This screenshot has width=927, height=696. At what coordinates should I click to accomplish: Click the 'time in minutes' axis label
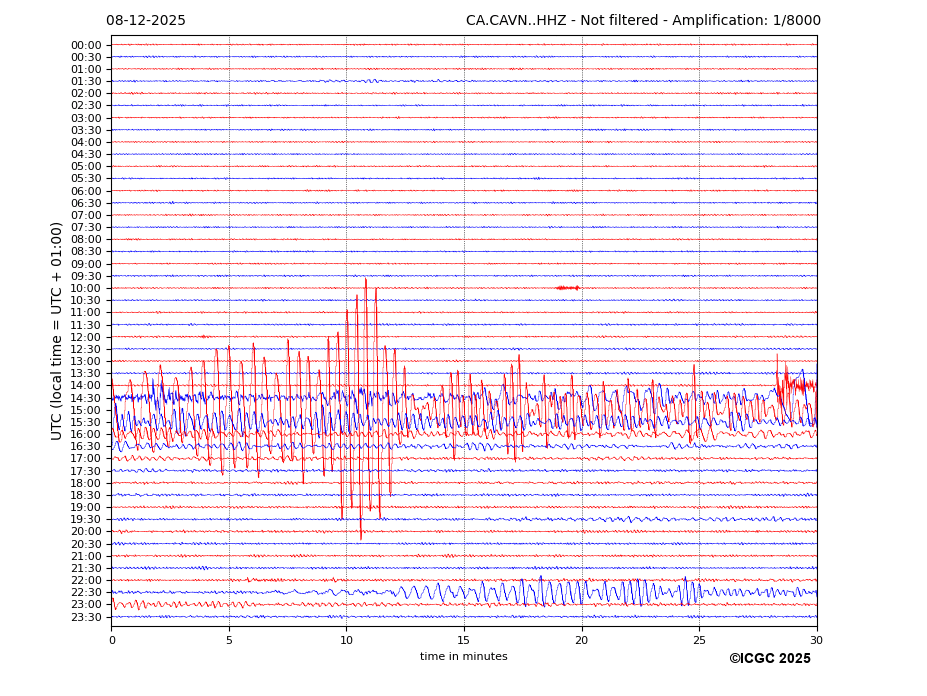pyautogui.click(x=463, y=657)
